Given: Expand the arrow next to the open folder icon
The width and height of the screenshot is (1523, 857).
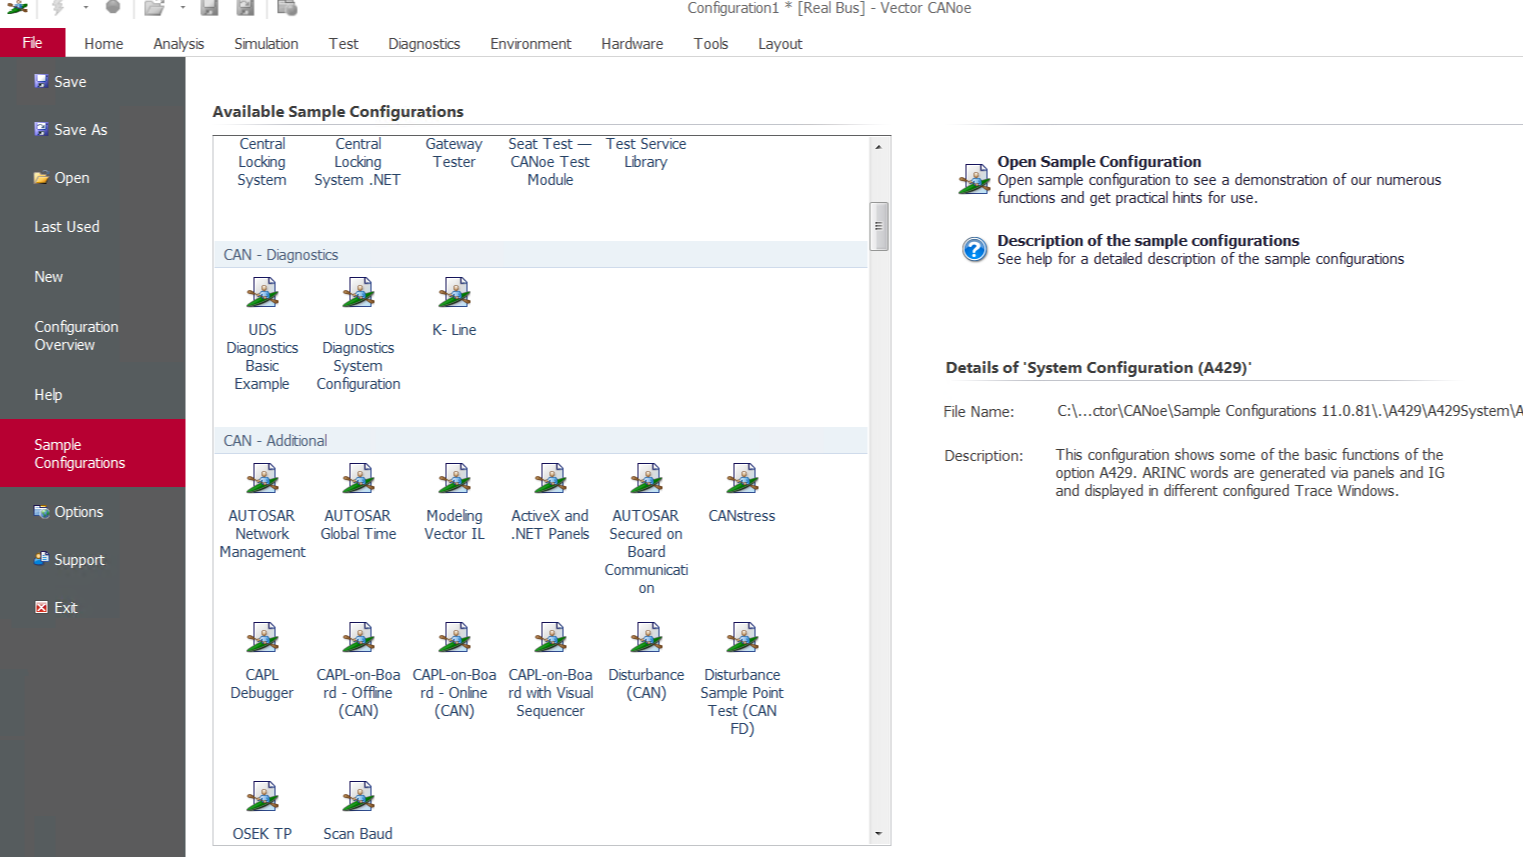Looking at the screenshot, I should coord(182,8).
